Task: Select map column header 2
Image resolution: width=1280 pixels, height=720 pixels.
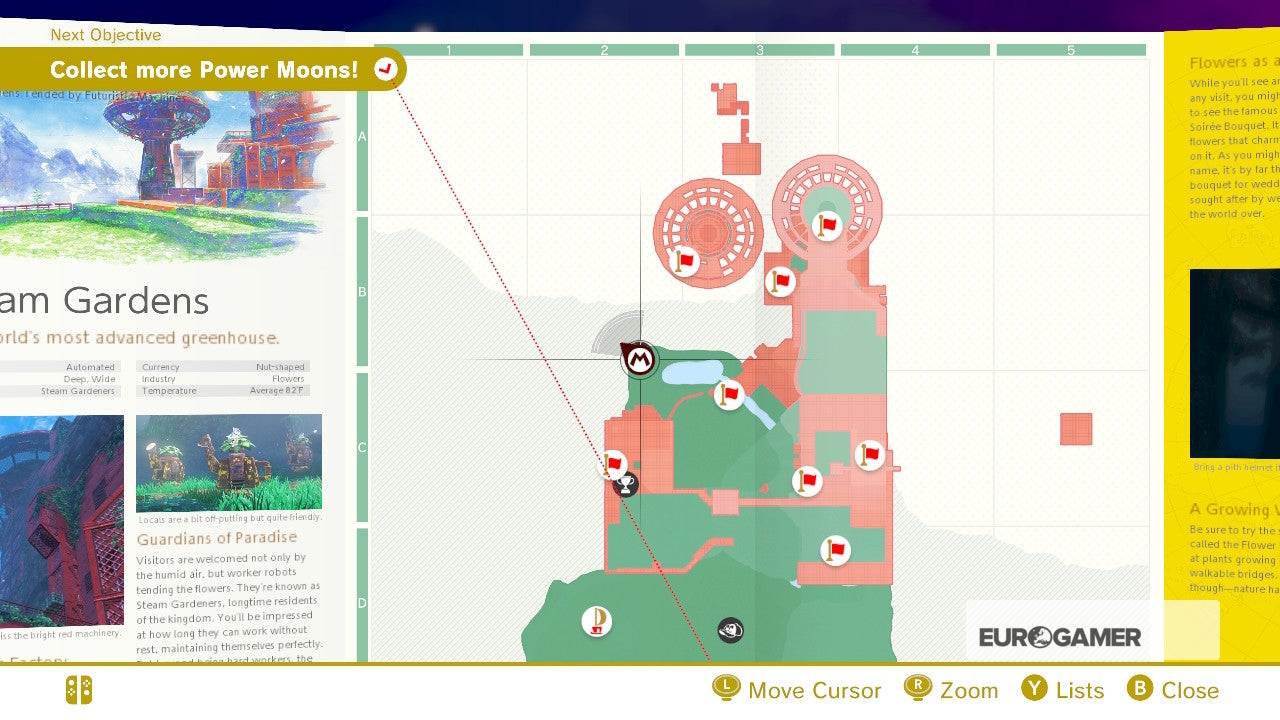Action: (604, 50)
